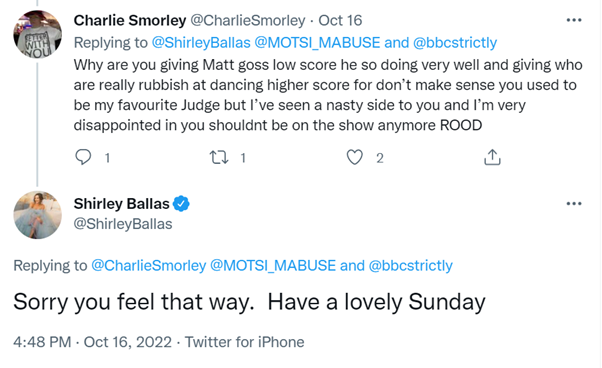Click the Shirley Ballas display name

pyautogui.click(x=121, y=204)
